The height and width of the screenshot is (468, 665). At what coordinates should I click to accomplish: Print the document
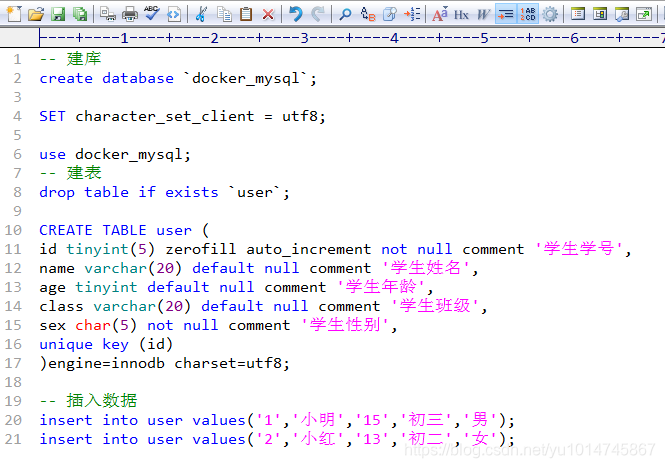[x=130, y=14]
